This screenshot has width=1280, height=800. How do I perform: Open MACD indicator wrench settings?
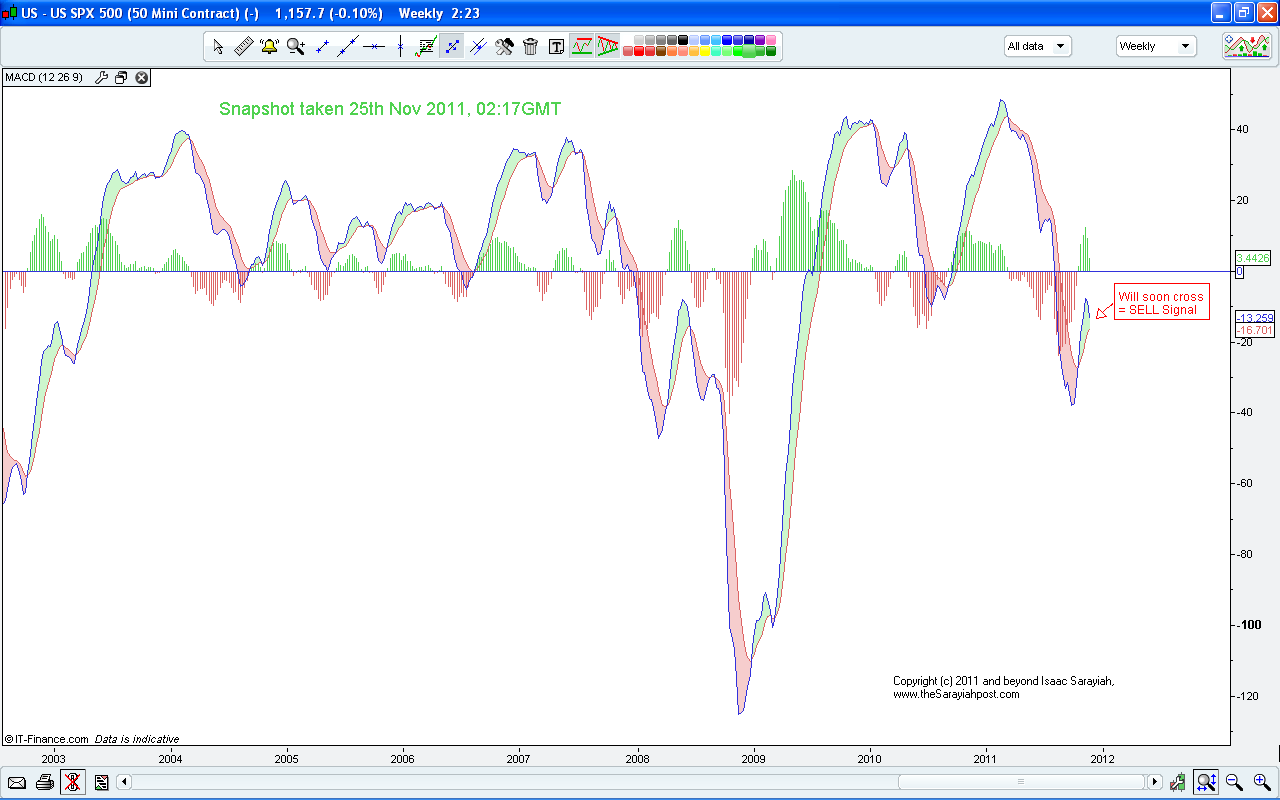tap(101, 78)
